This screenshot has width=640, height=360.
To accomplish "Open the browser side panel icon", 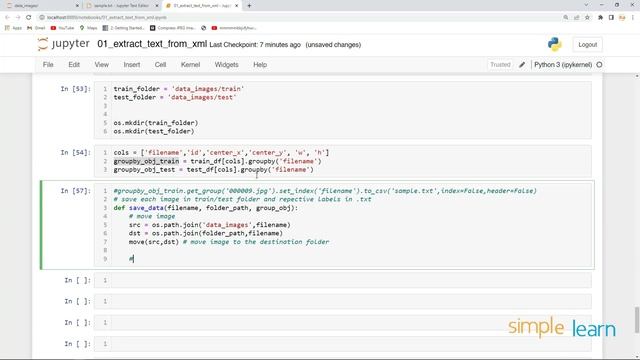I will 611,18.
